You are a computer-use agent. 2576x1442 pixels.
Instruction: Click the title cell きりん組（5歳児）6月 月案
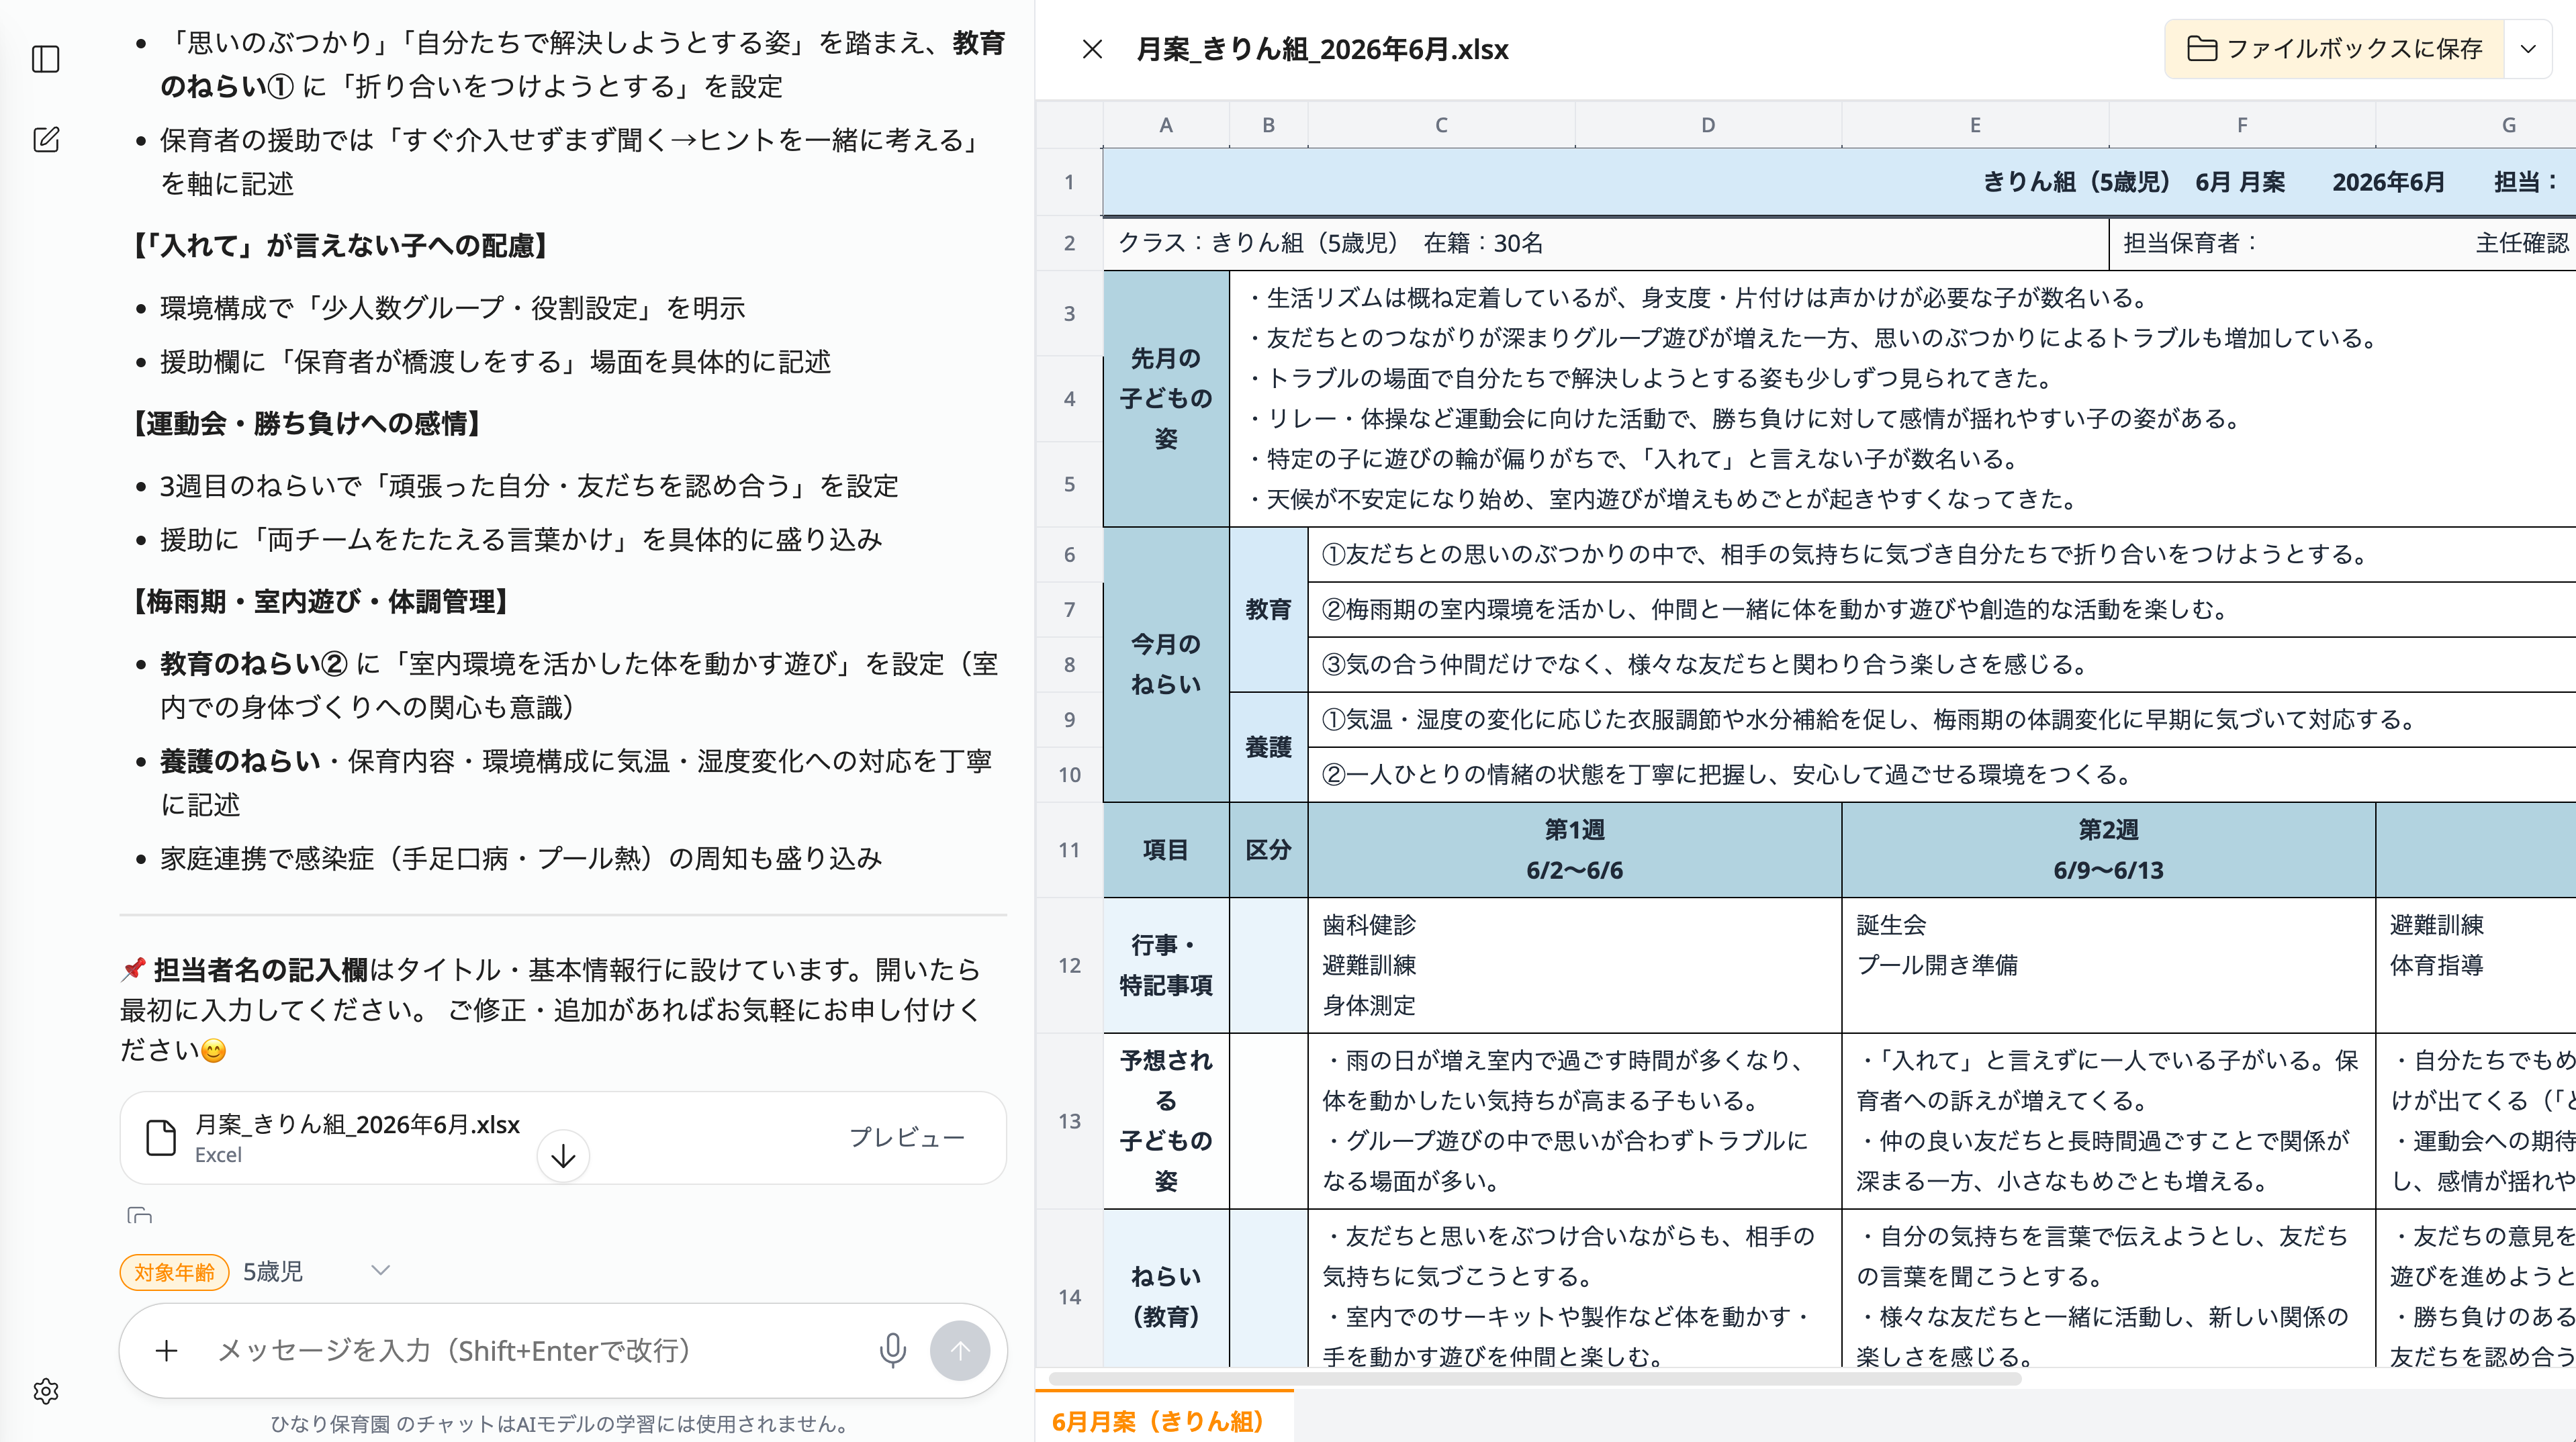click(x=1839, y=182)
